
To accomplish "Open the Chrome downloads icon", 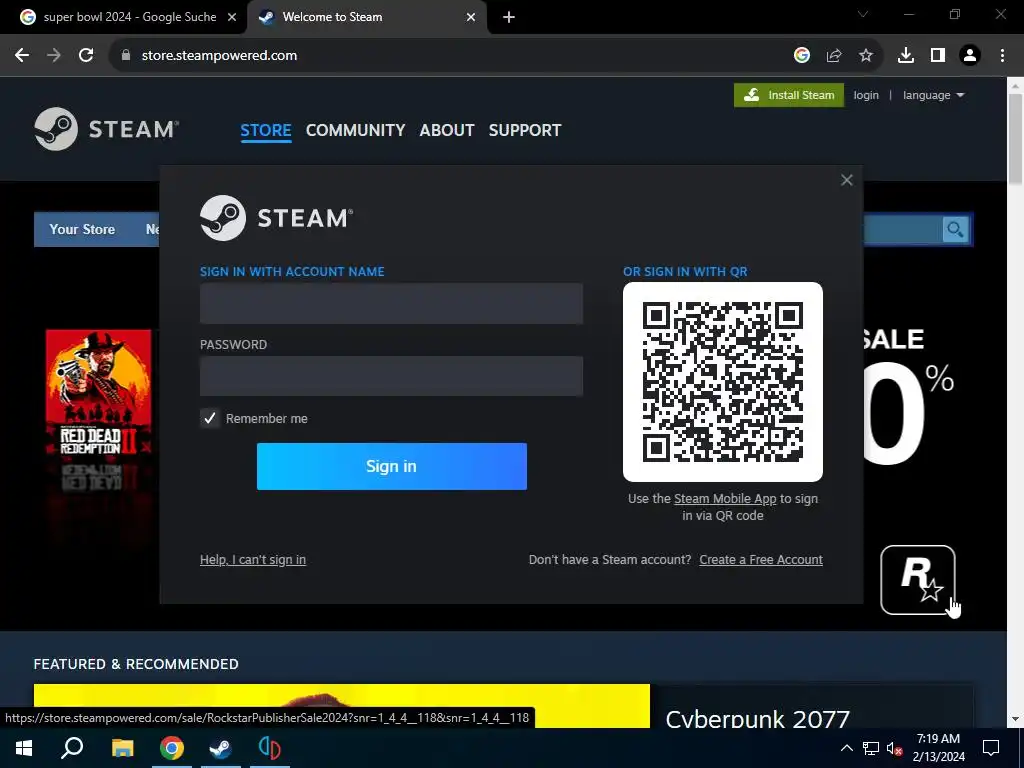I will 906,56.
